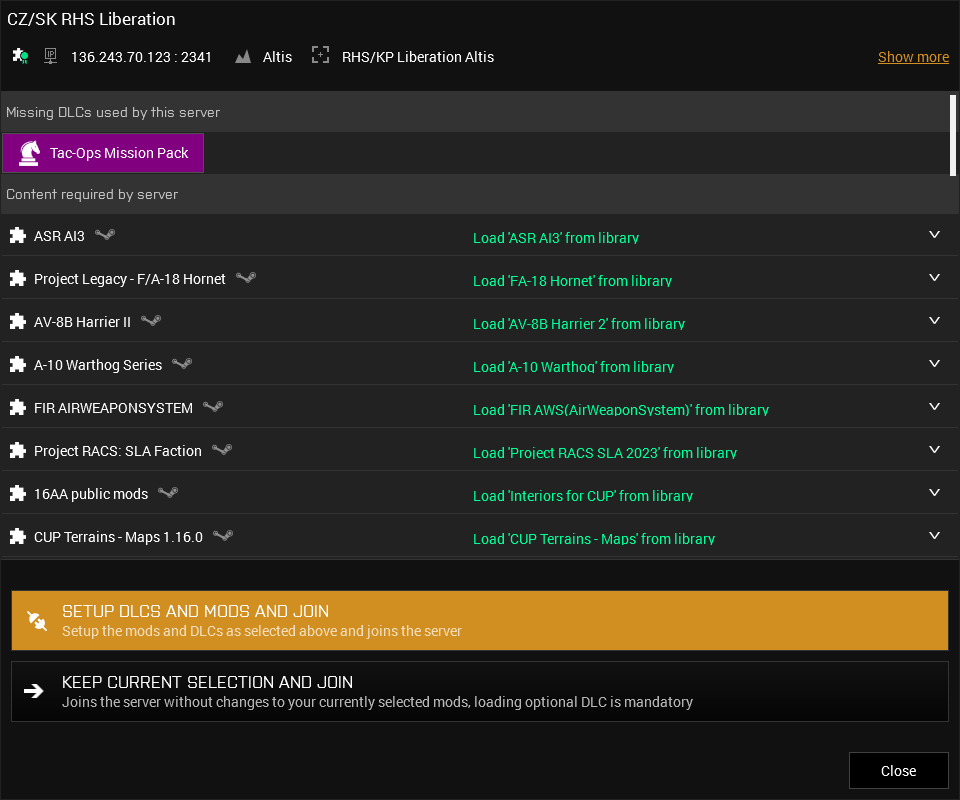Click Load 'Interiors for CUP' from library
The width and height of the screenshot is (960, 800).
(583, 496)
